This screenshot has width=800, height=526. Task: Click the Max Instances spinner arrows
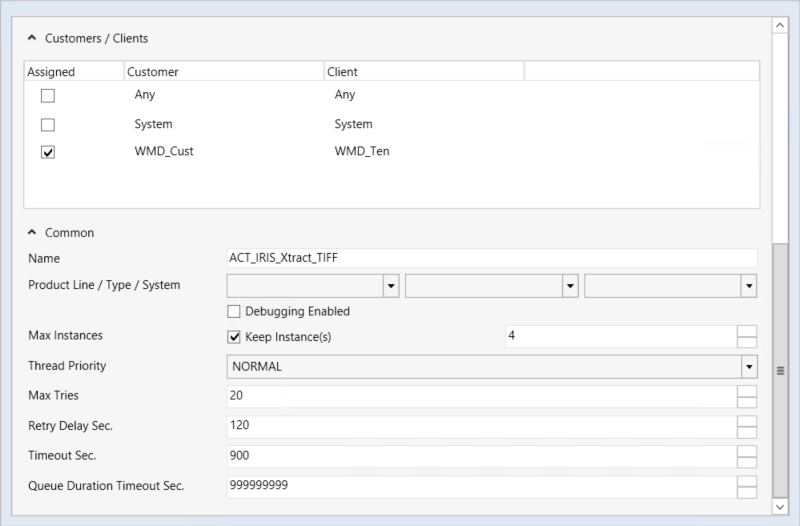pos(746,337)
